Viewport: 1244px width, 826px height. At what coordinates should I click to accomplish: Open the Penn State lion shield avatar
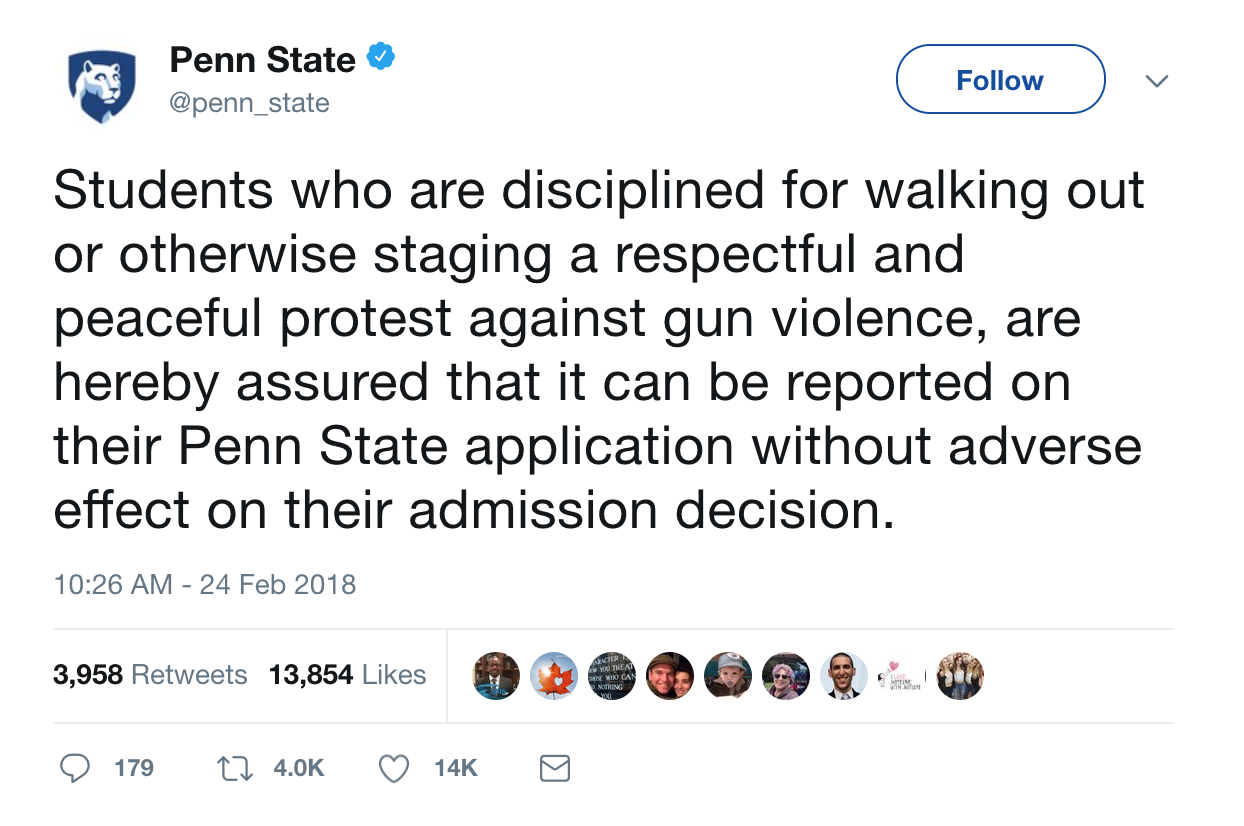click(x=101, y=87)
